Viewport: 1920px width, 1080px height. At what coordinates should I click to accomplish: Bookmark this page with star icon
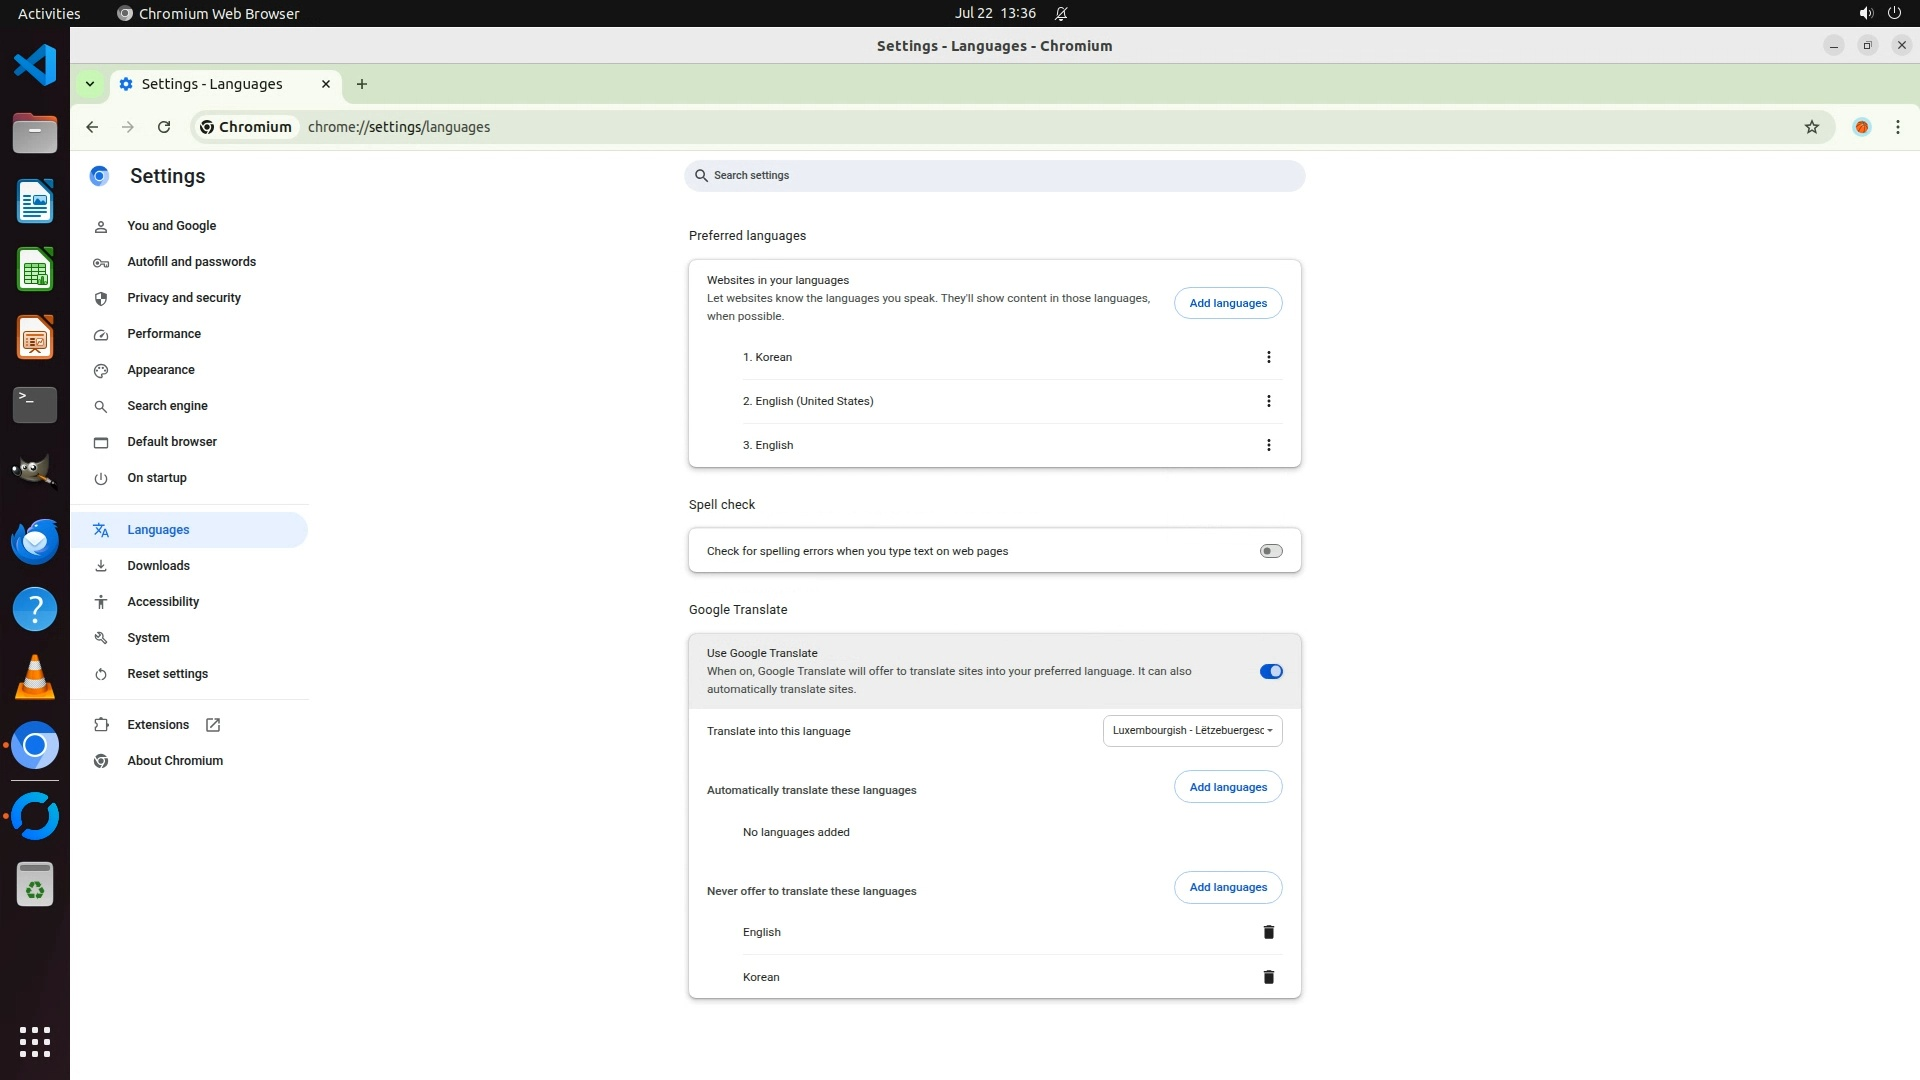coord(1811,127)
